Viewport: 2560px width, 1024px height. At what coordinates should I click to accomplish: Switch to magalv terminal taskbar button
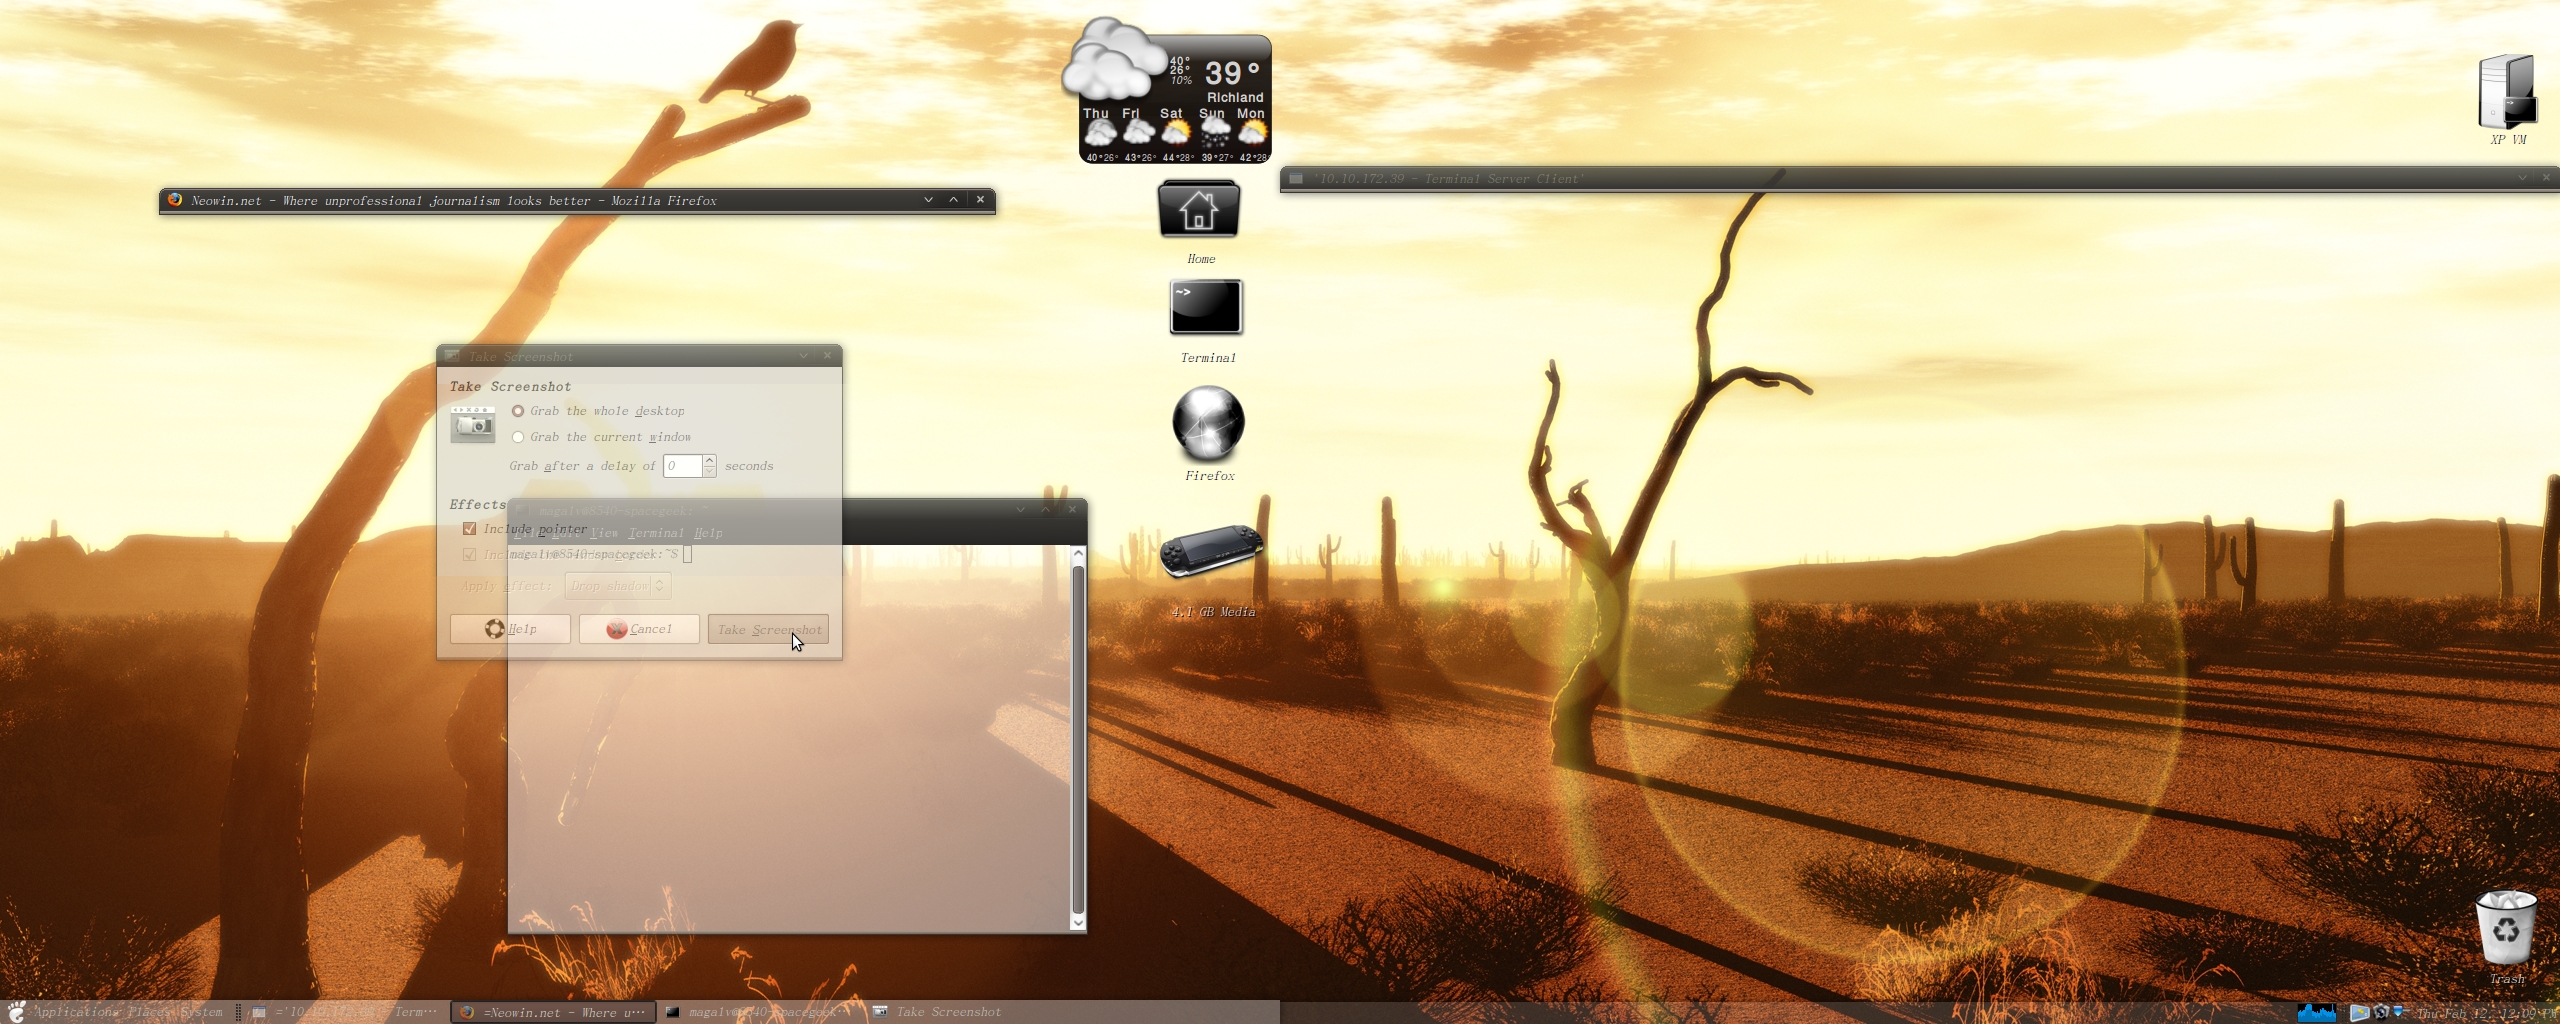(x=760, y=1012)
